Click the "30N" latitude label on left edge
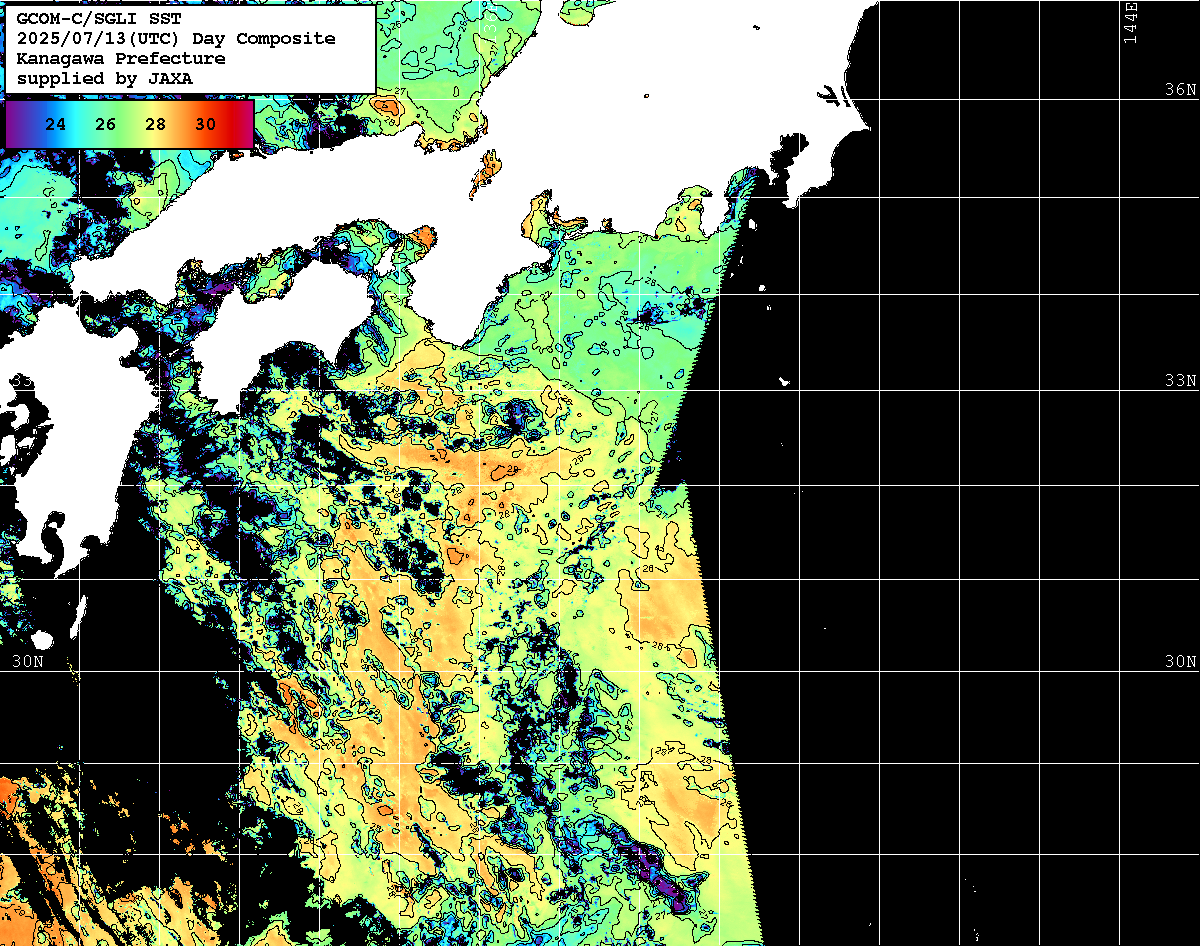The image size is (1200, 946). (28, 662)
